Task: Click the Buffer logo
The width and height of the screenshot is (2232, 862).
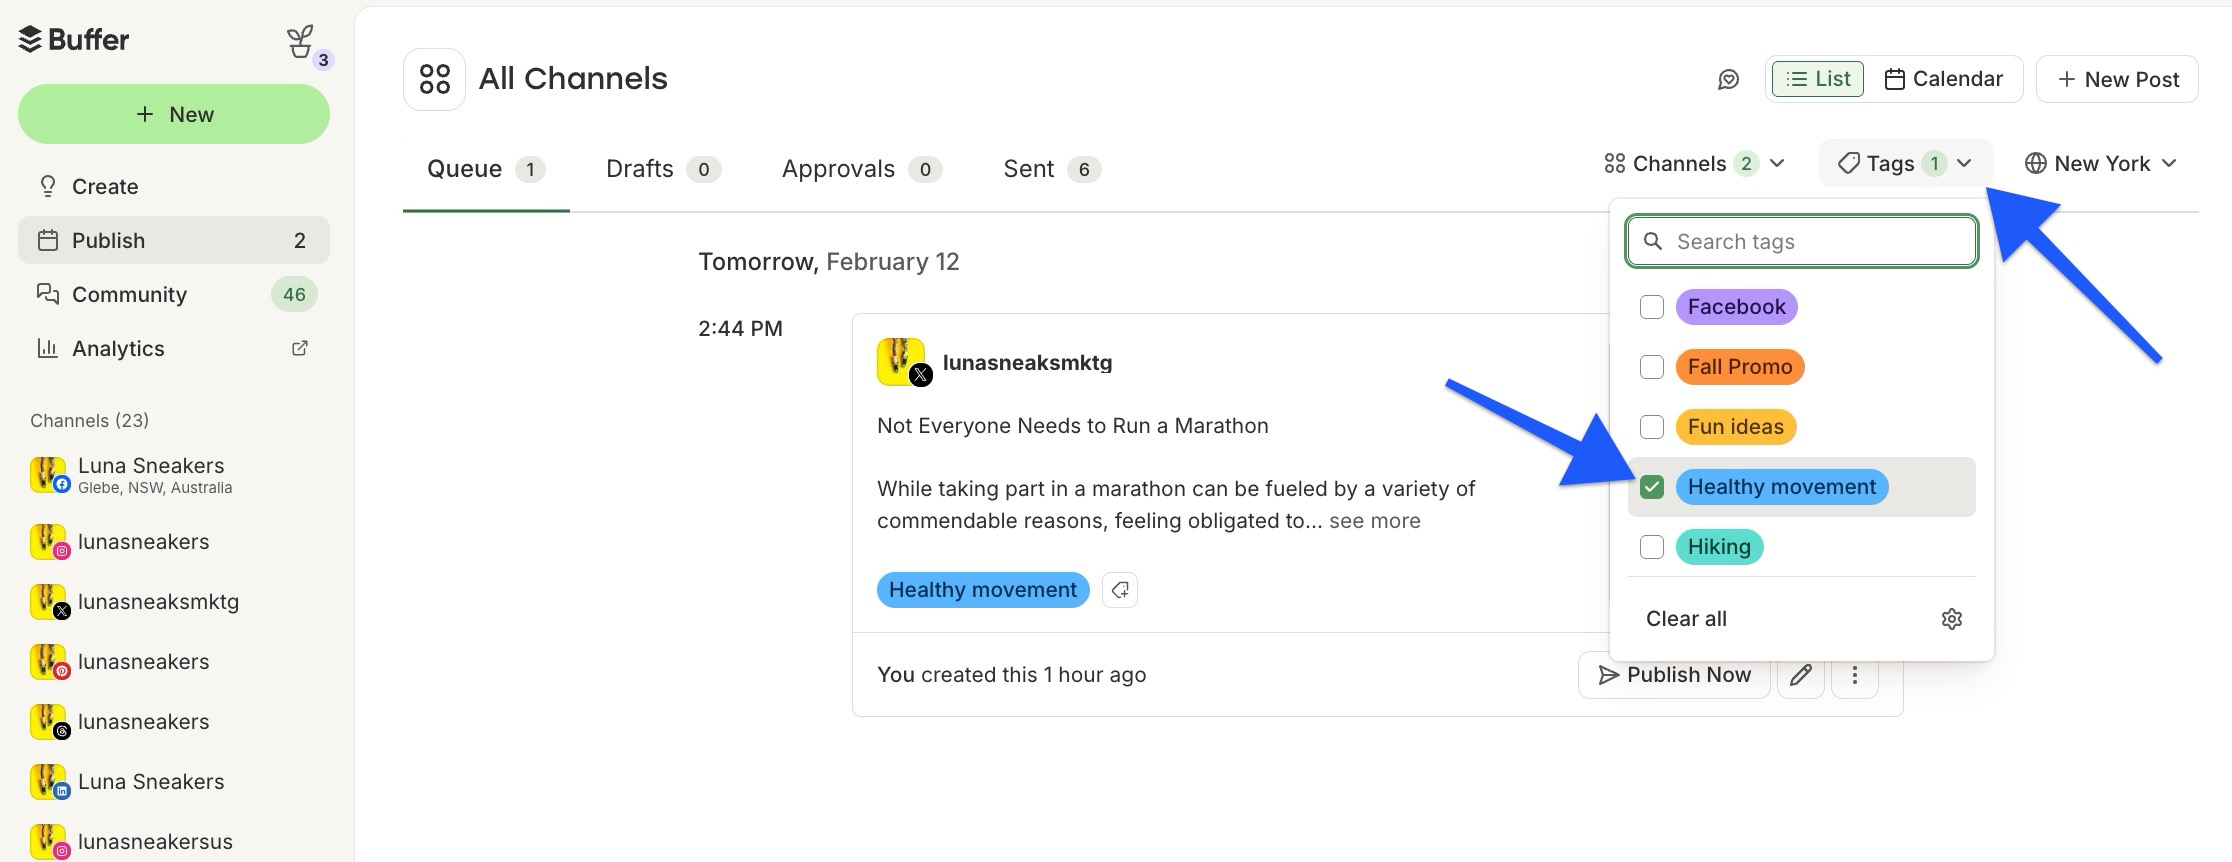Action: pos(74,40)
